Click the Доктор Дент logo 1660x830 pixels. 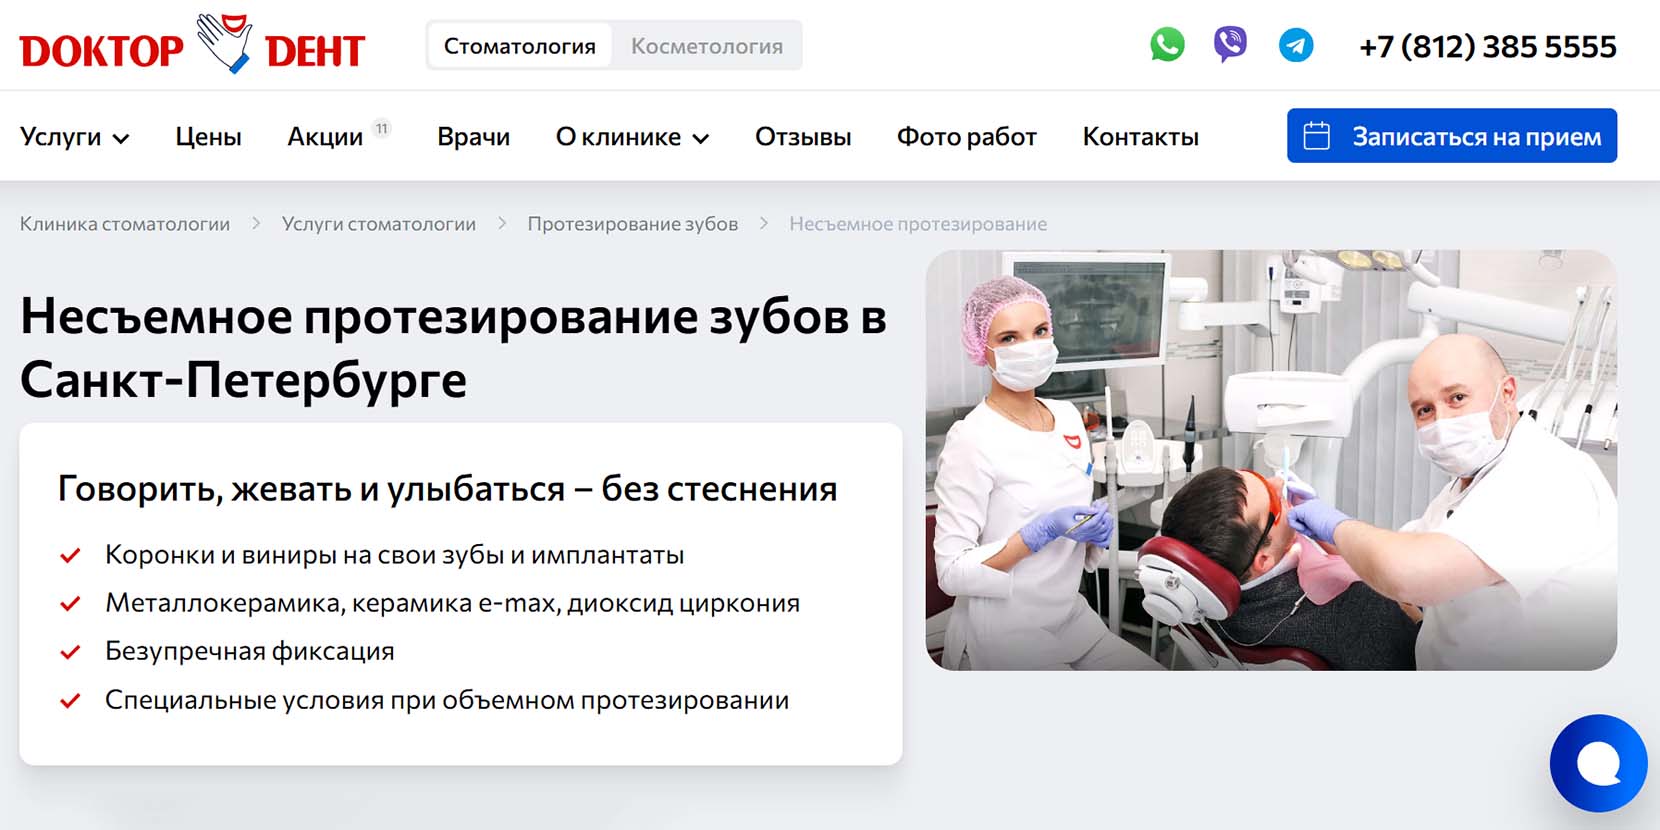click(x=192, y=46)
